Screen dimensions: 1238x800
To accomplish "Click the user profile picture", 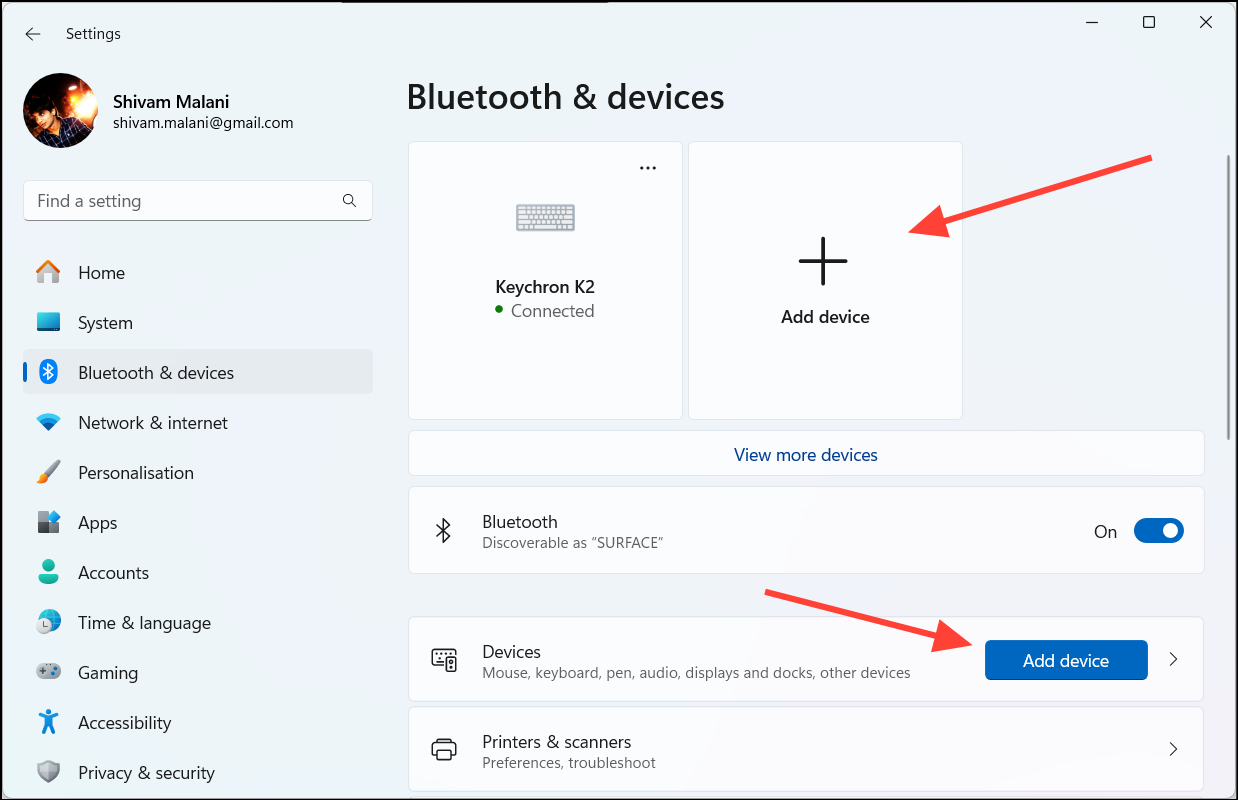I will [61, 111].
